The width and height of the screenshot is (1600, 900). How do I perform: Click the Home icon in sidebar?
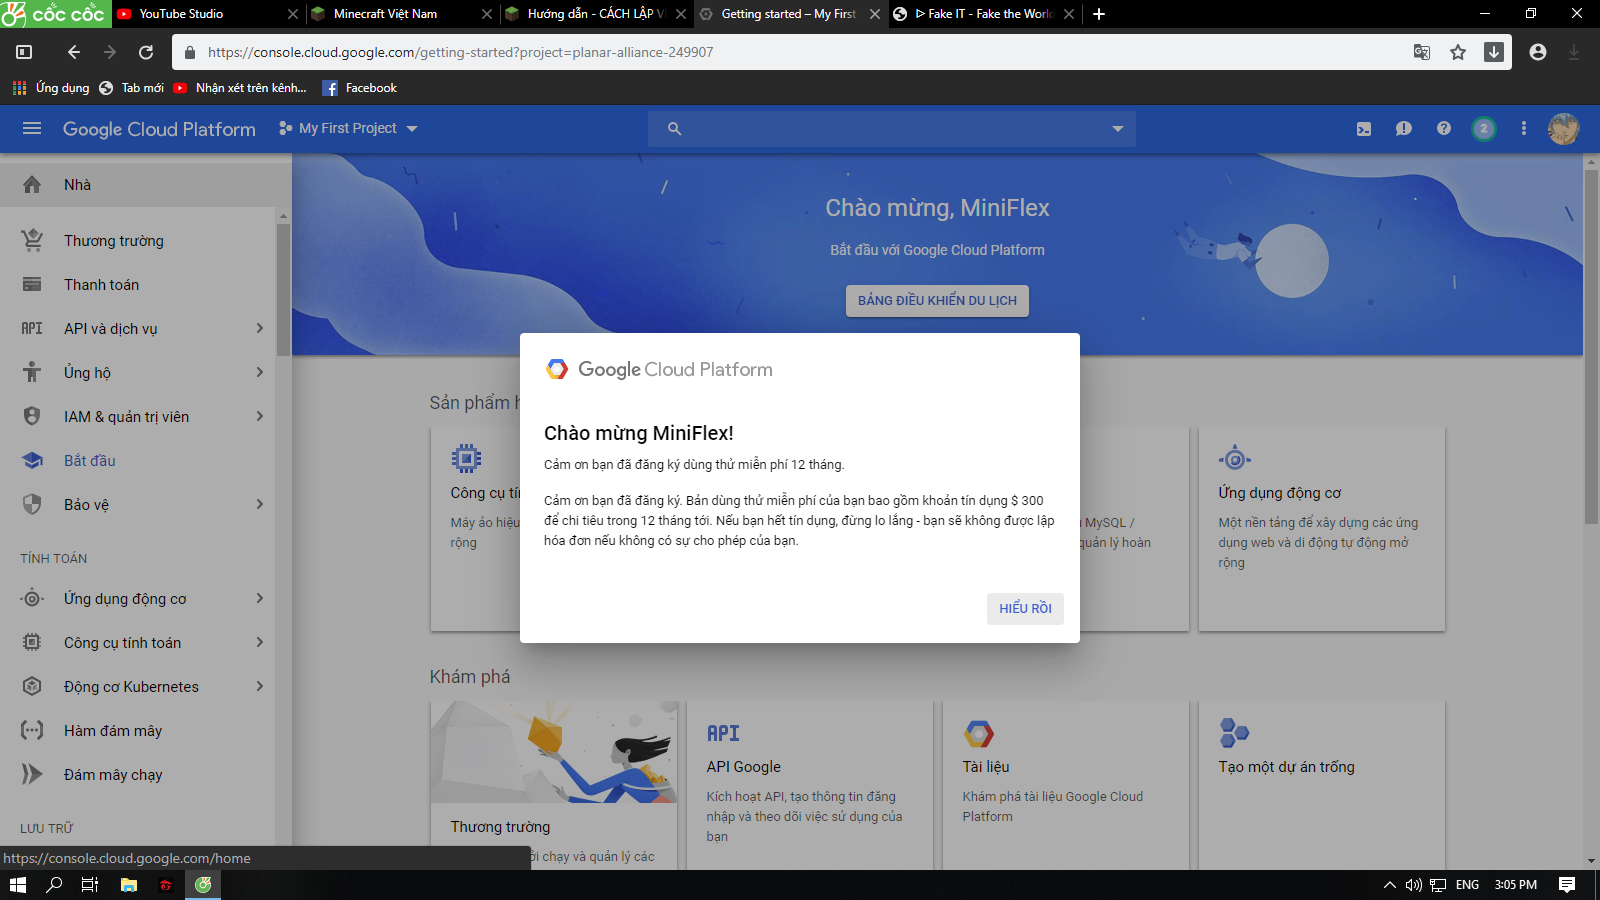pyautogui.click(x=32, y=184)
